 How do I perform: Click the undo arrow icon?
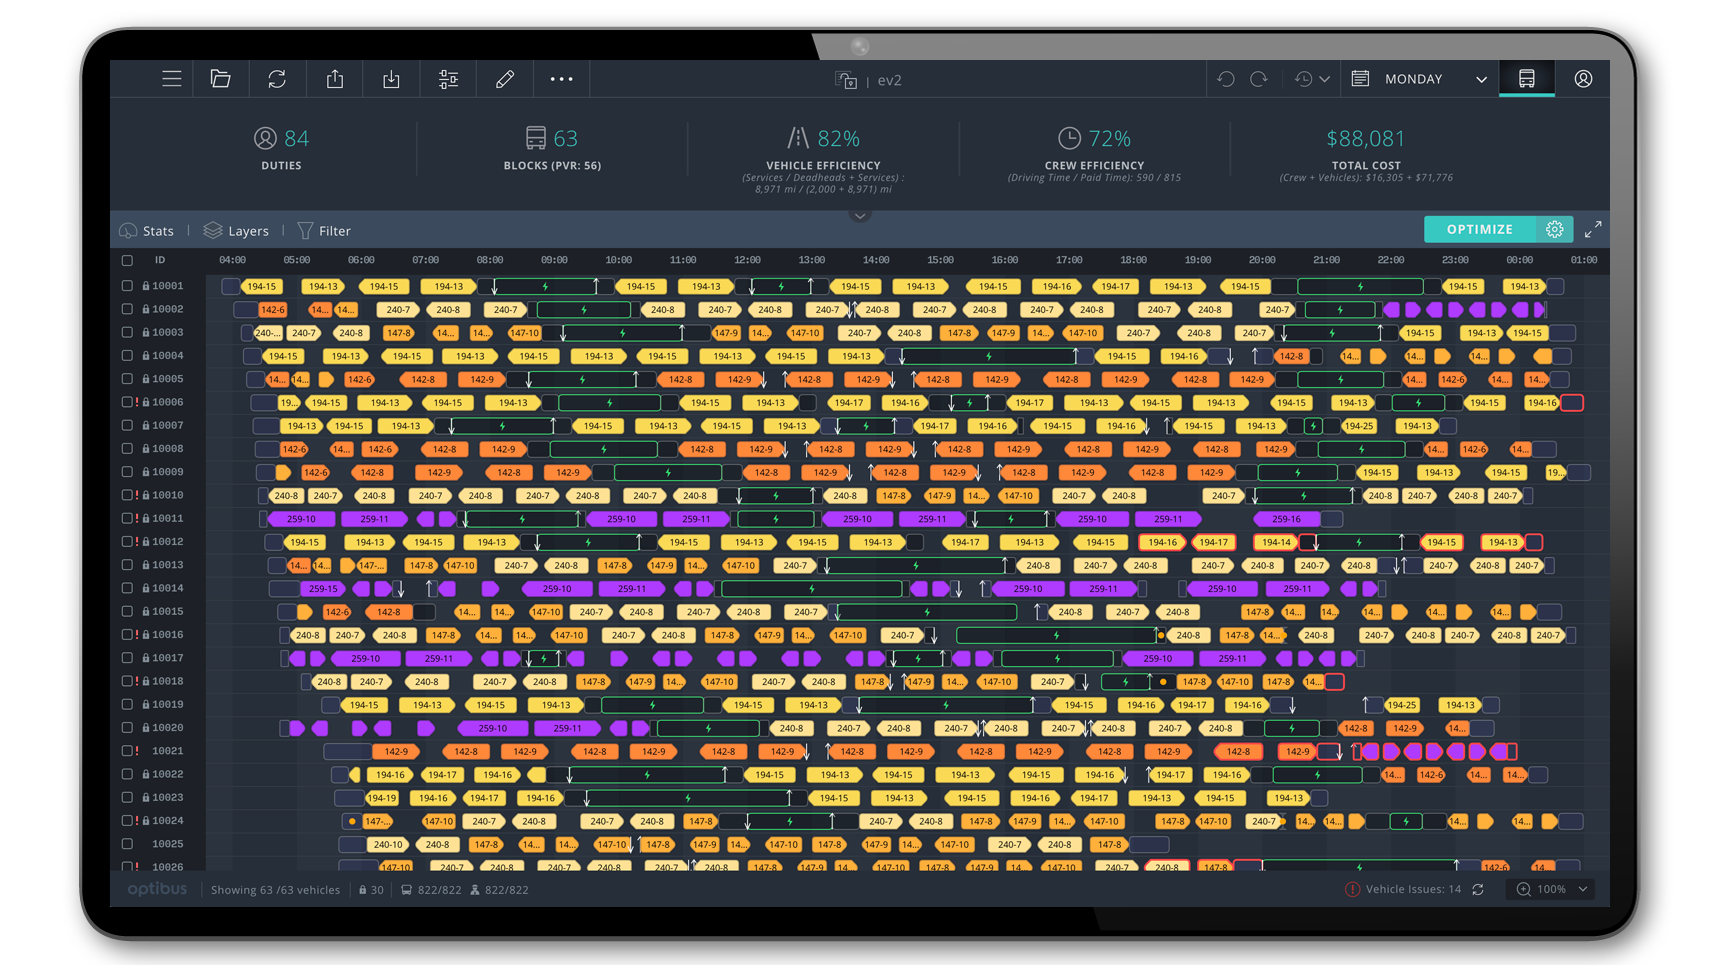click(x=1225, y=78)
